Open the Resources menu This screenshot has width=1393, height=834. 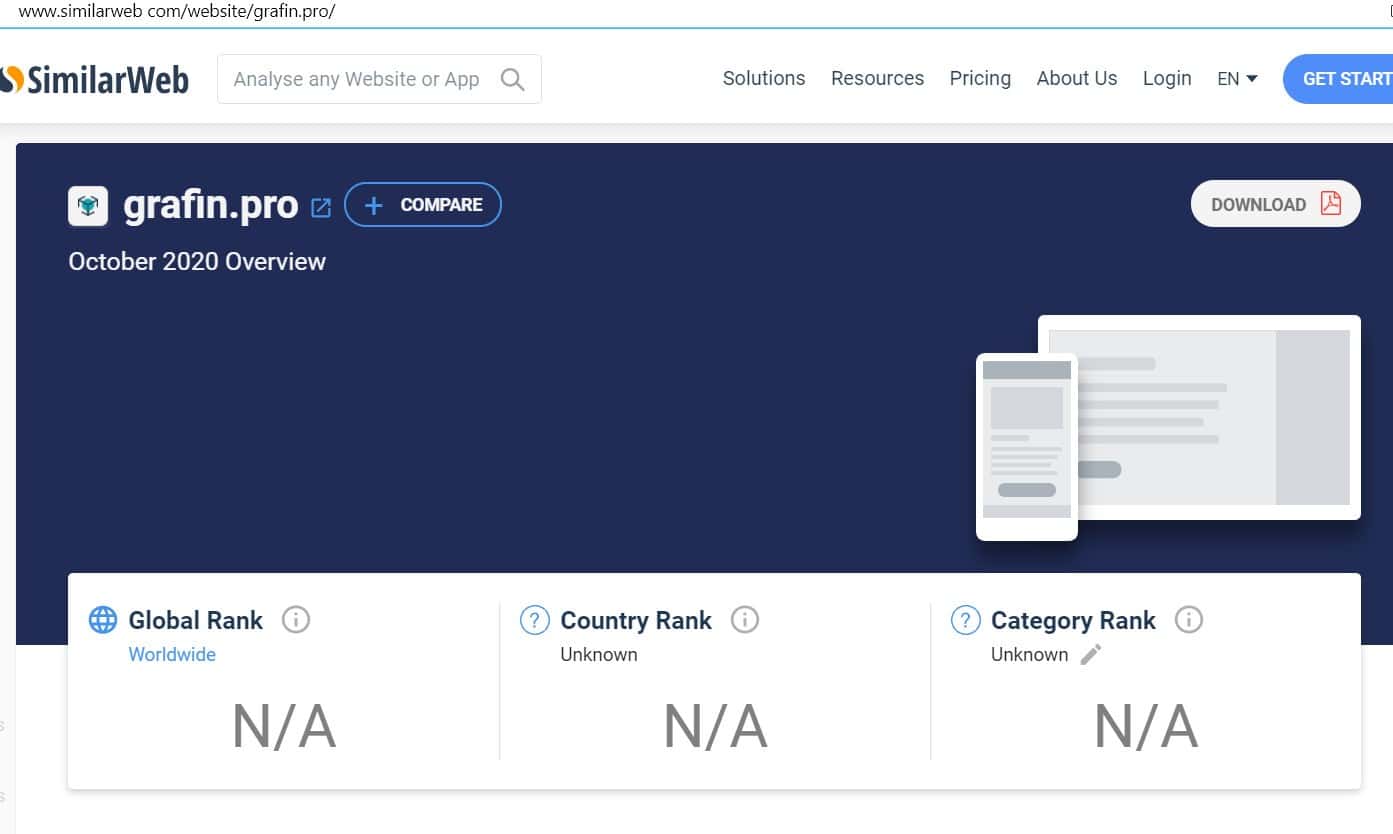(877, 78)
